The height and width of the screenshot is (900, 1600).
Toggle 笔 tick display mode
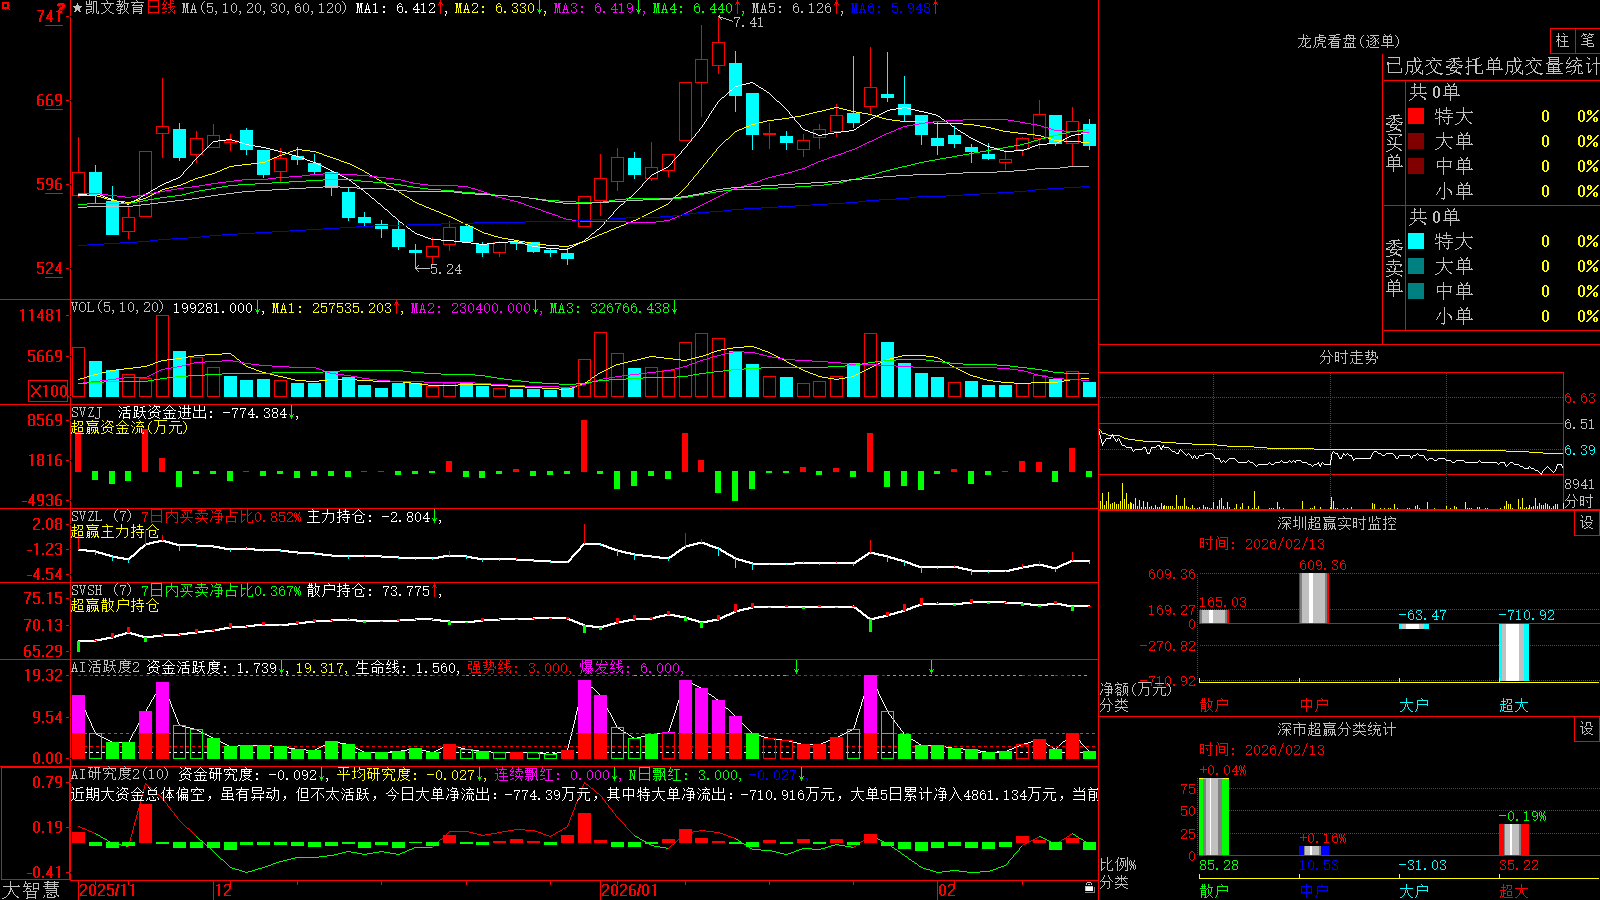pyautogui.click(x=1587, y=40)
